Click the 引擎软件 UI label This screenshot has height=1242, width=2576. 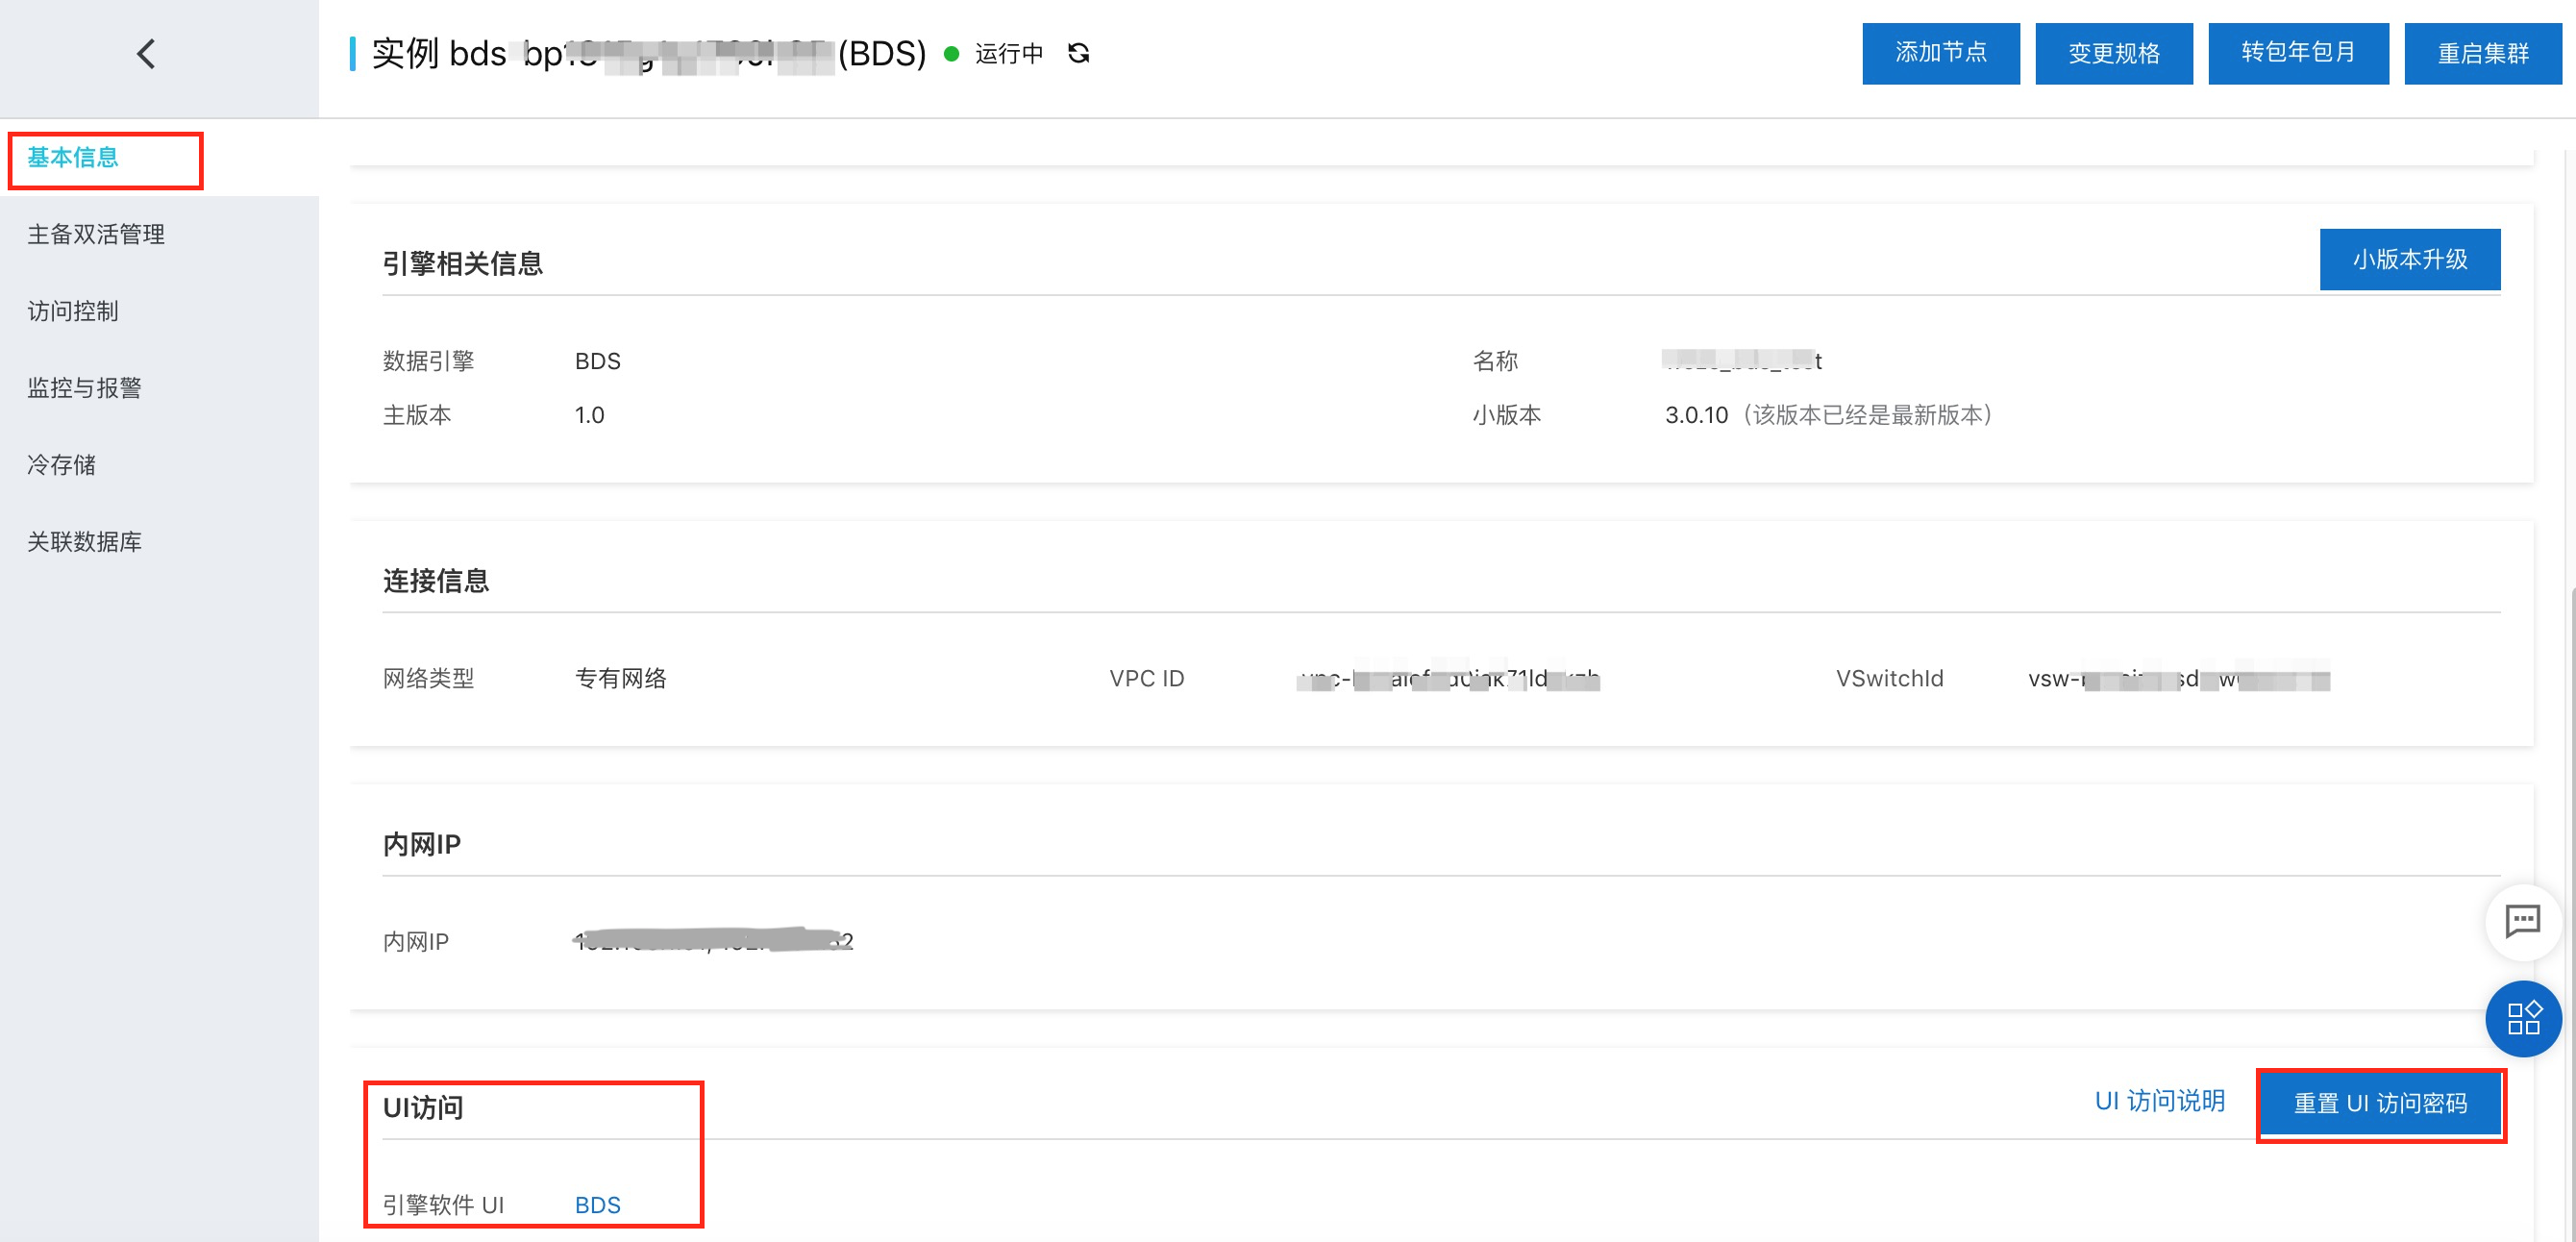[x=443, y=1205]
